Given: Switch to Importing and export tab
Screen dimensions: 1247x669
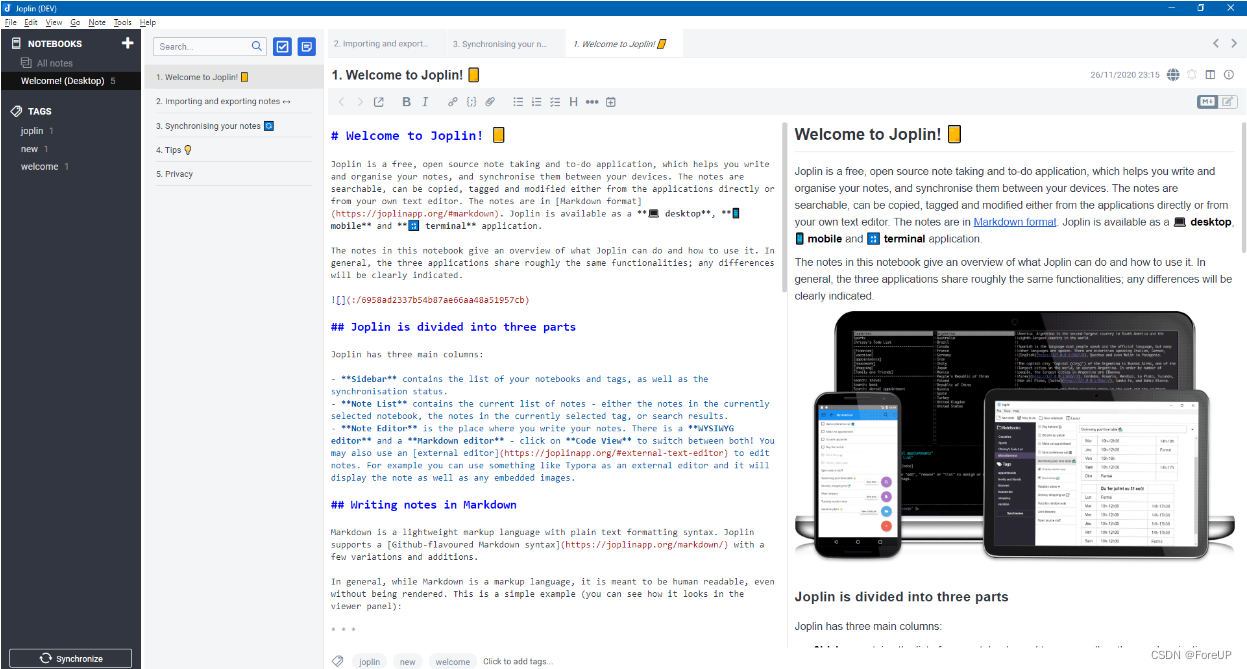Looking at the screenshot, I should click(x=386, y=44).
